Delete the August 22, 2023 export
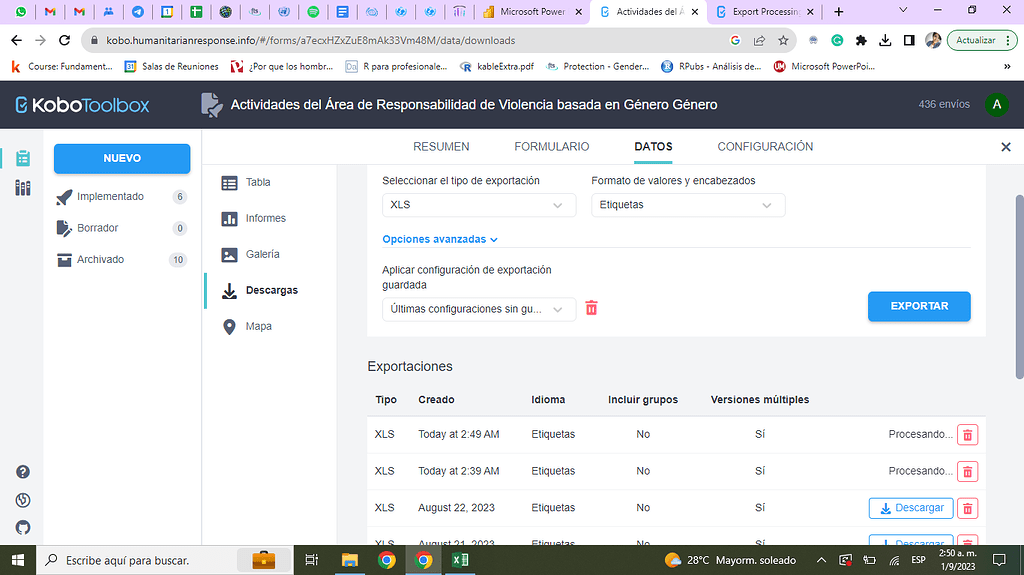1024x575 pixels. [x=967, y=508]
